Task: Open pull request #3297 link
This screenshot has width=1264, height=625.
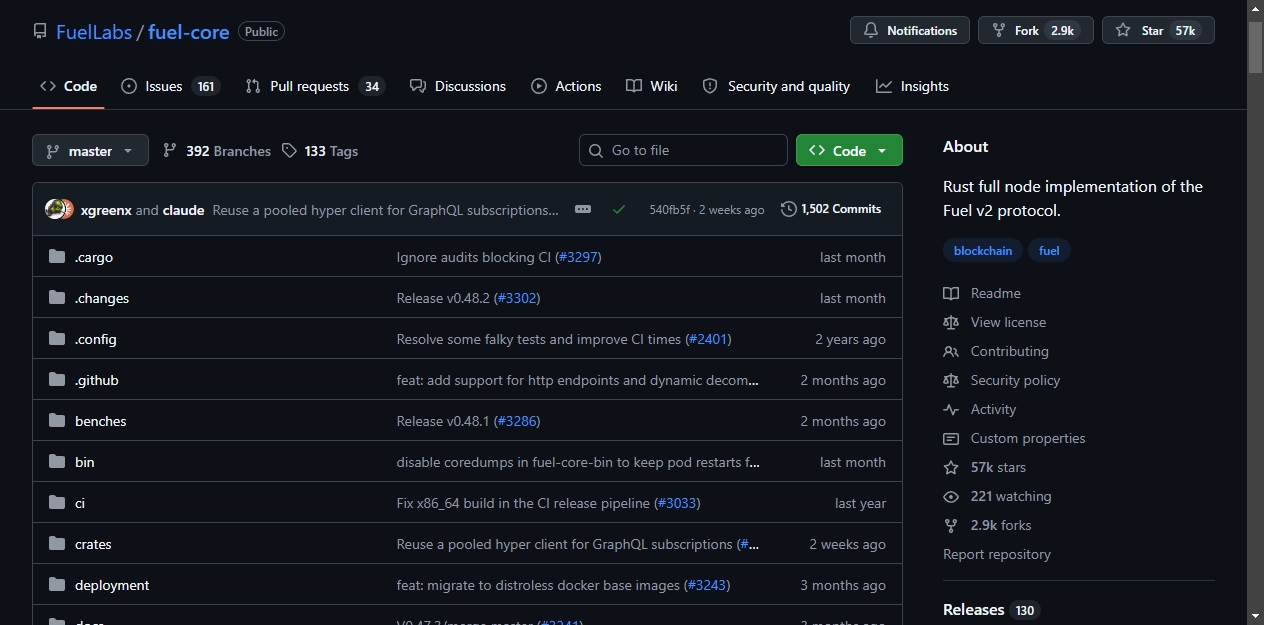Action: point(578,257)
